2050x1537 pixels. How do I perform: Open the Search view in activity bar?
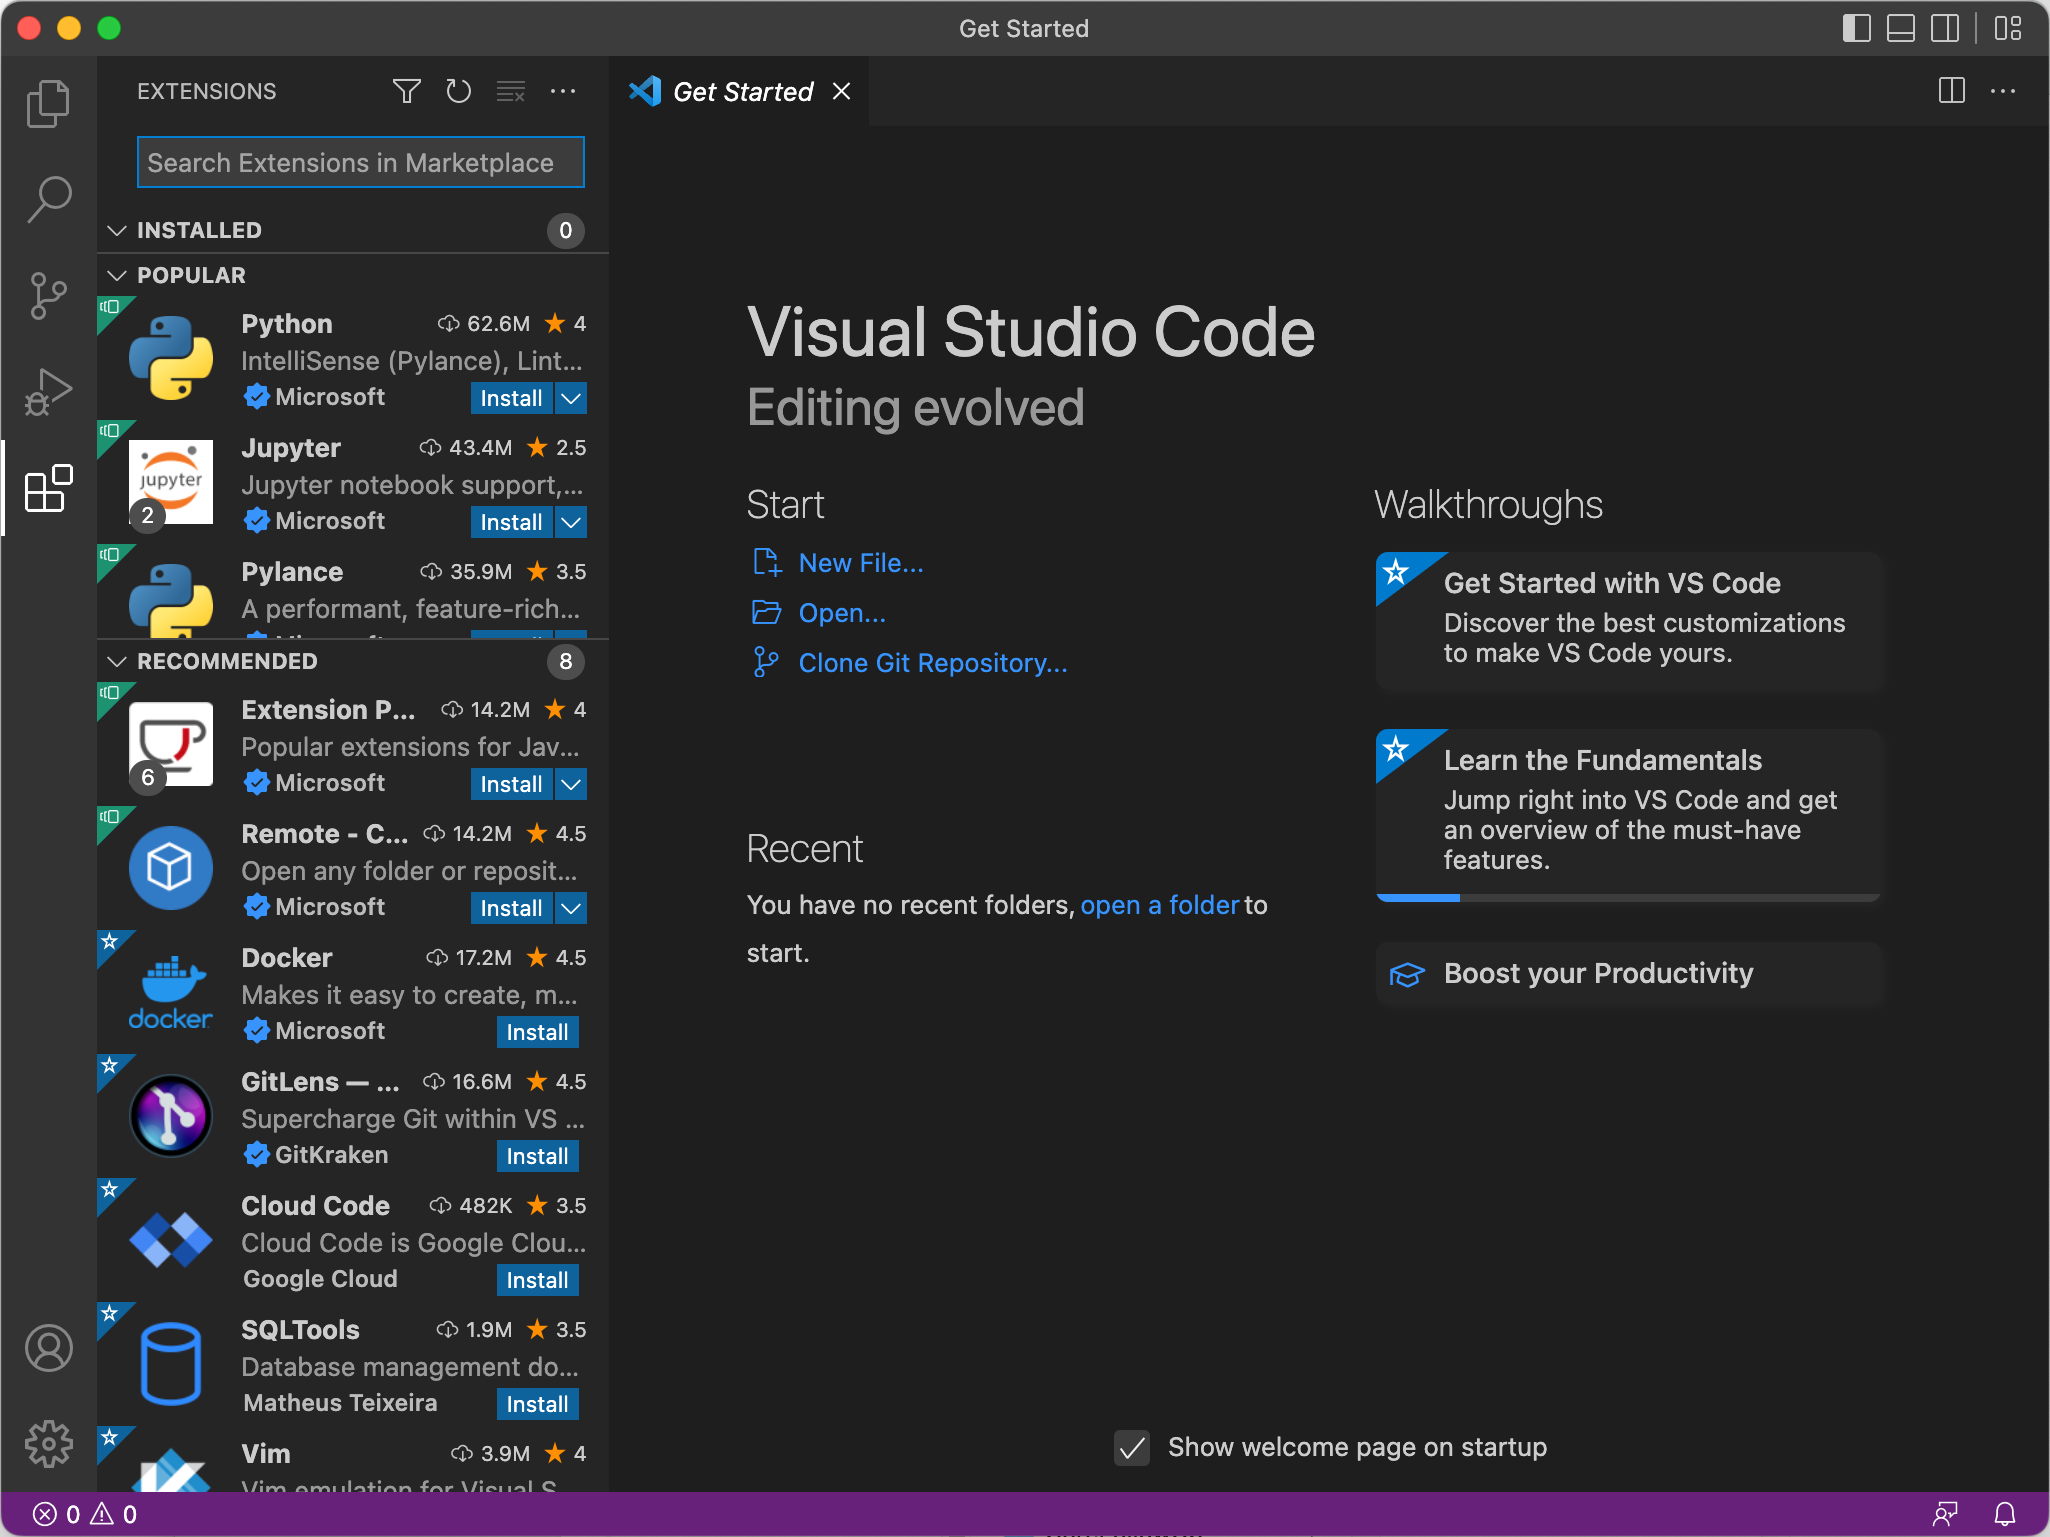(48, 199)
